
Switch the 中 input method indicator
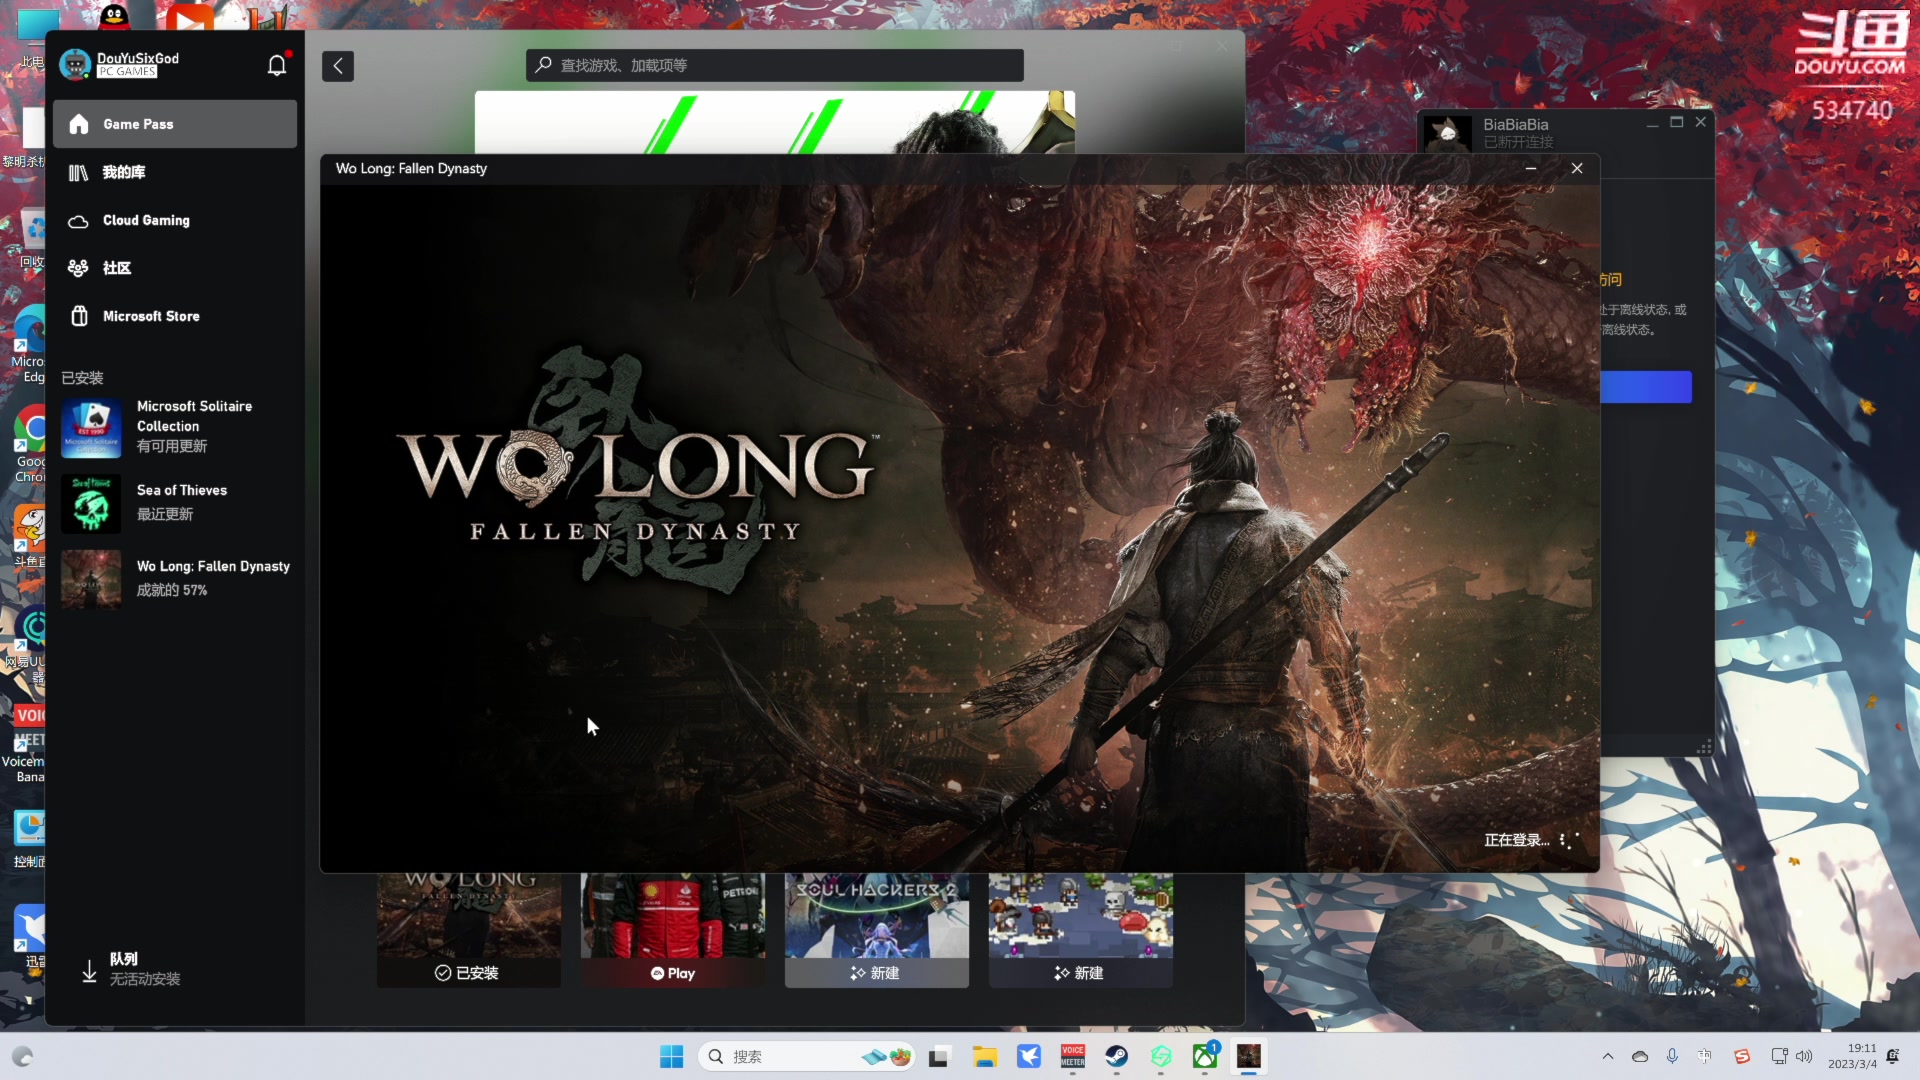tap(1705, 1056)
